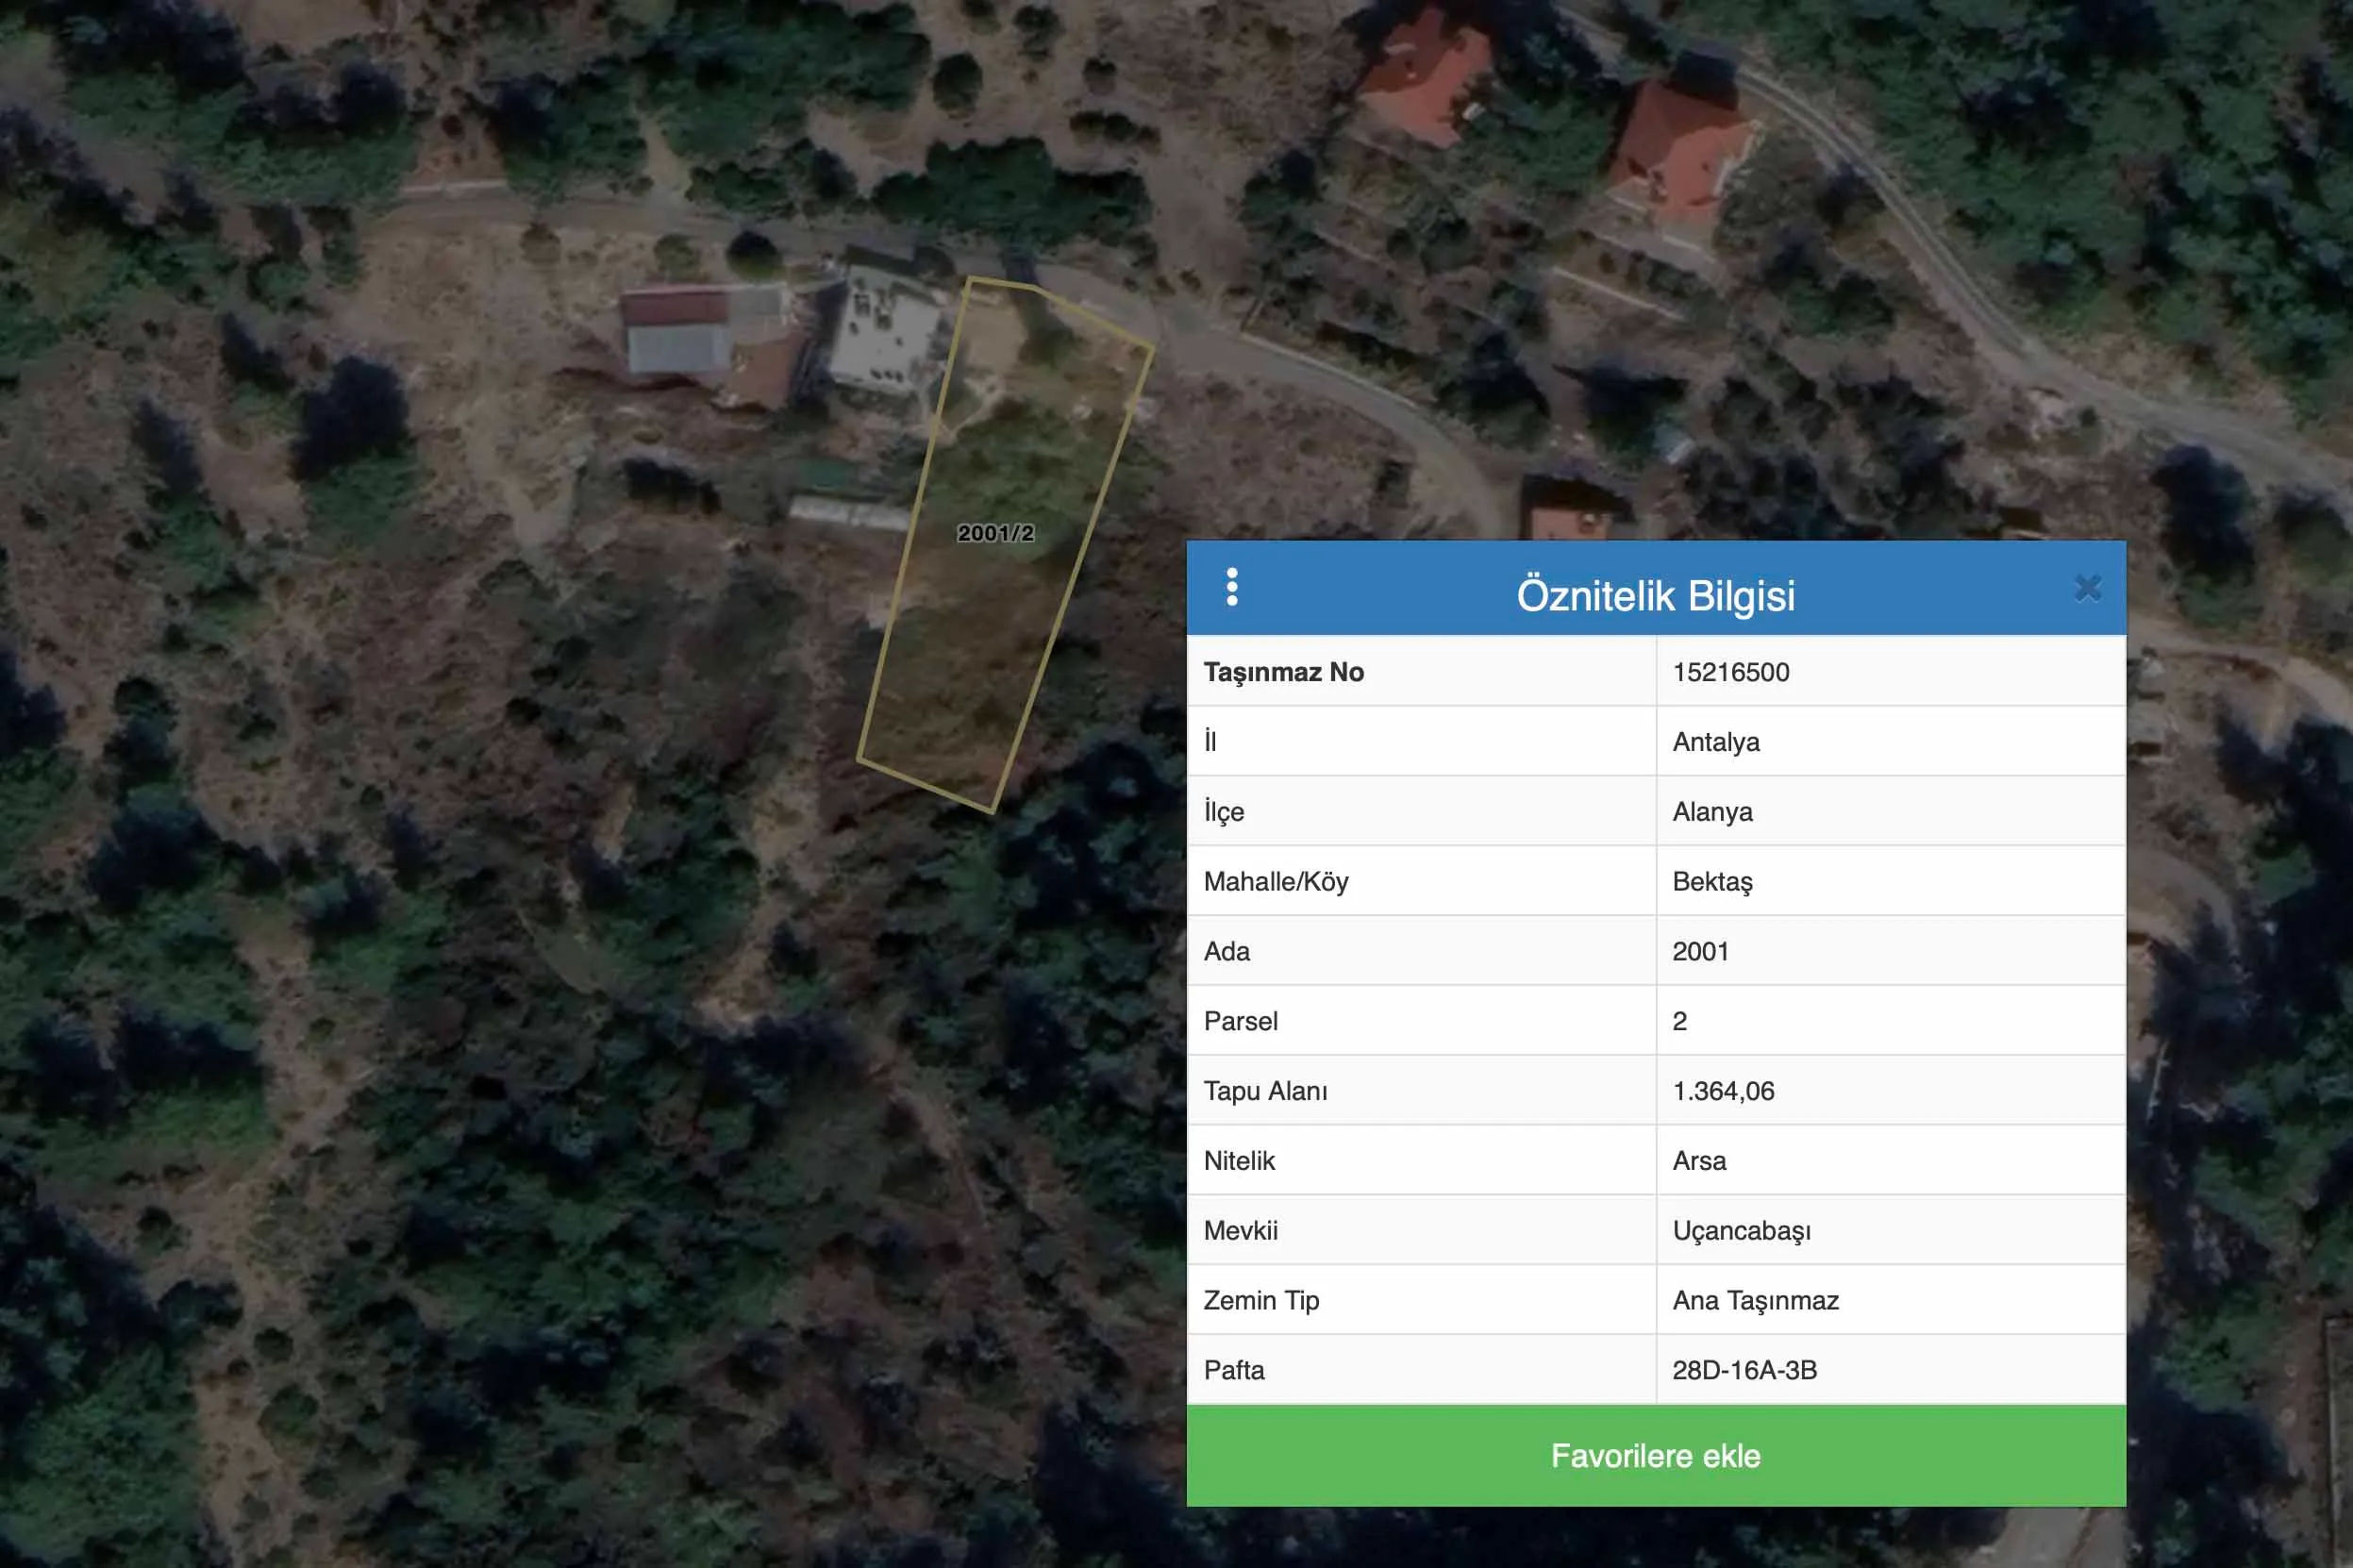Click the Öznitelik Bilgisi title bar

[x=1655, y=595]
